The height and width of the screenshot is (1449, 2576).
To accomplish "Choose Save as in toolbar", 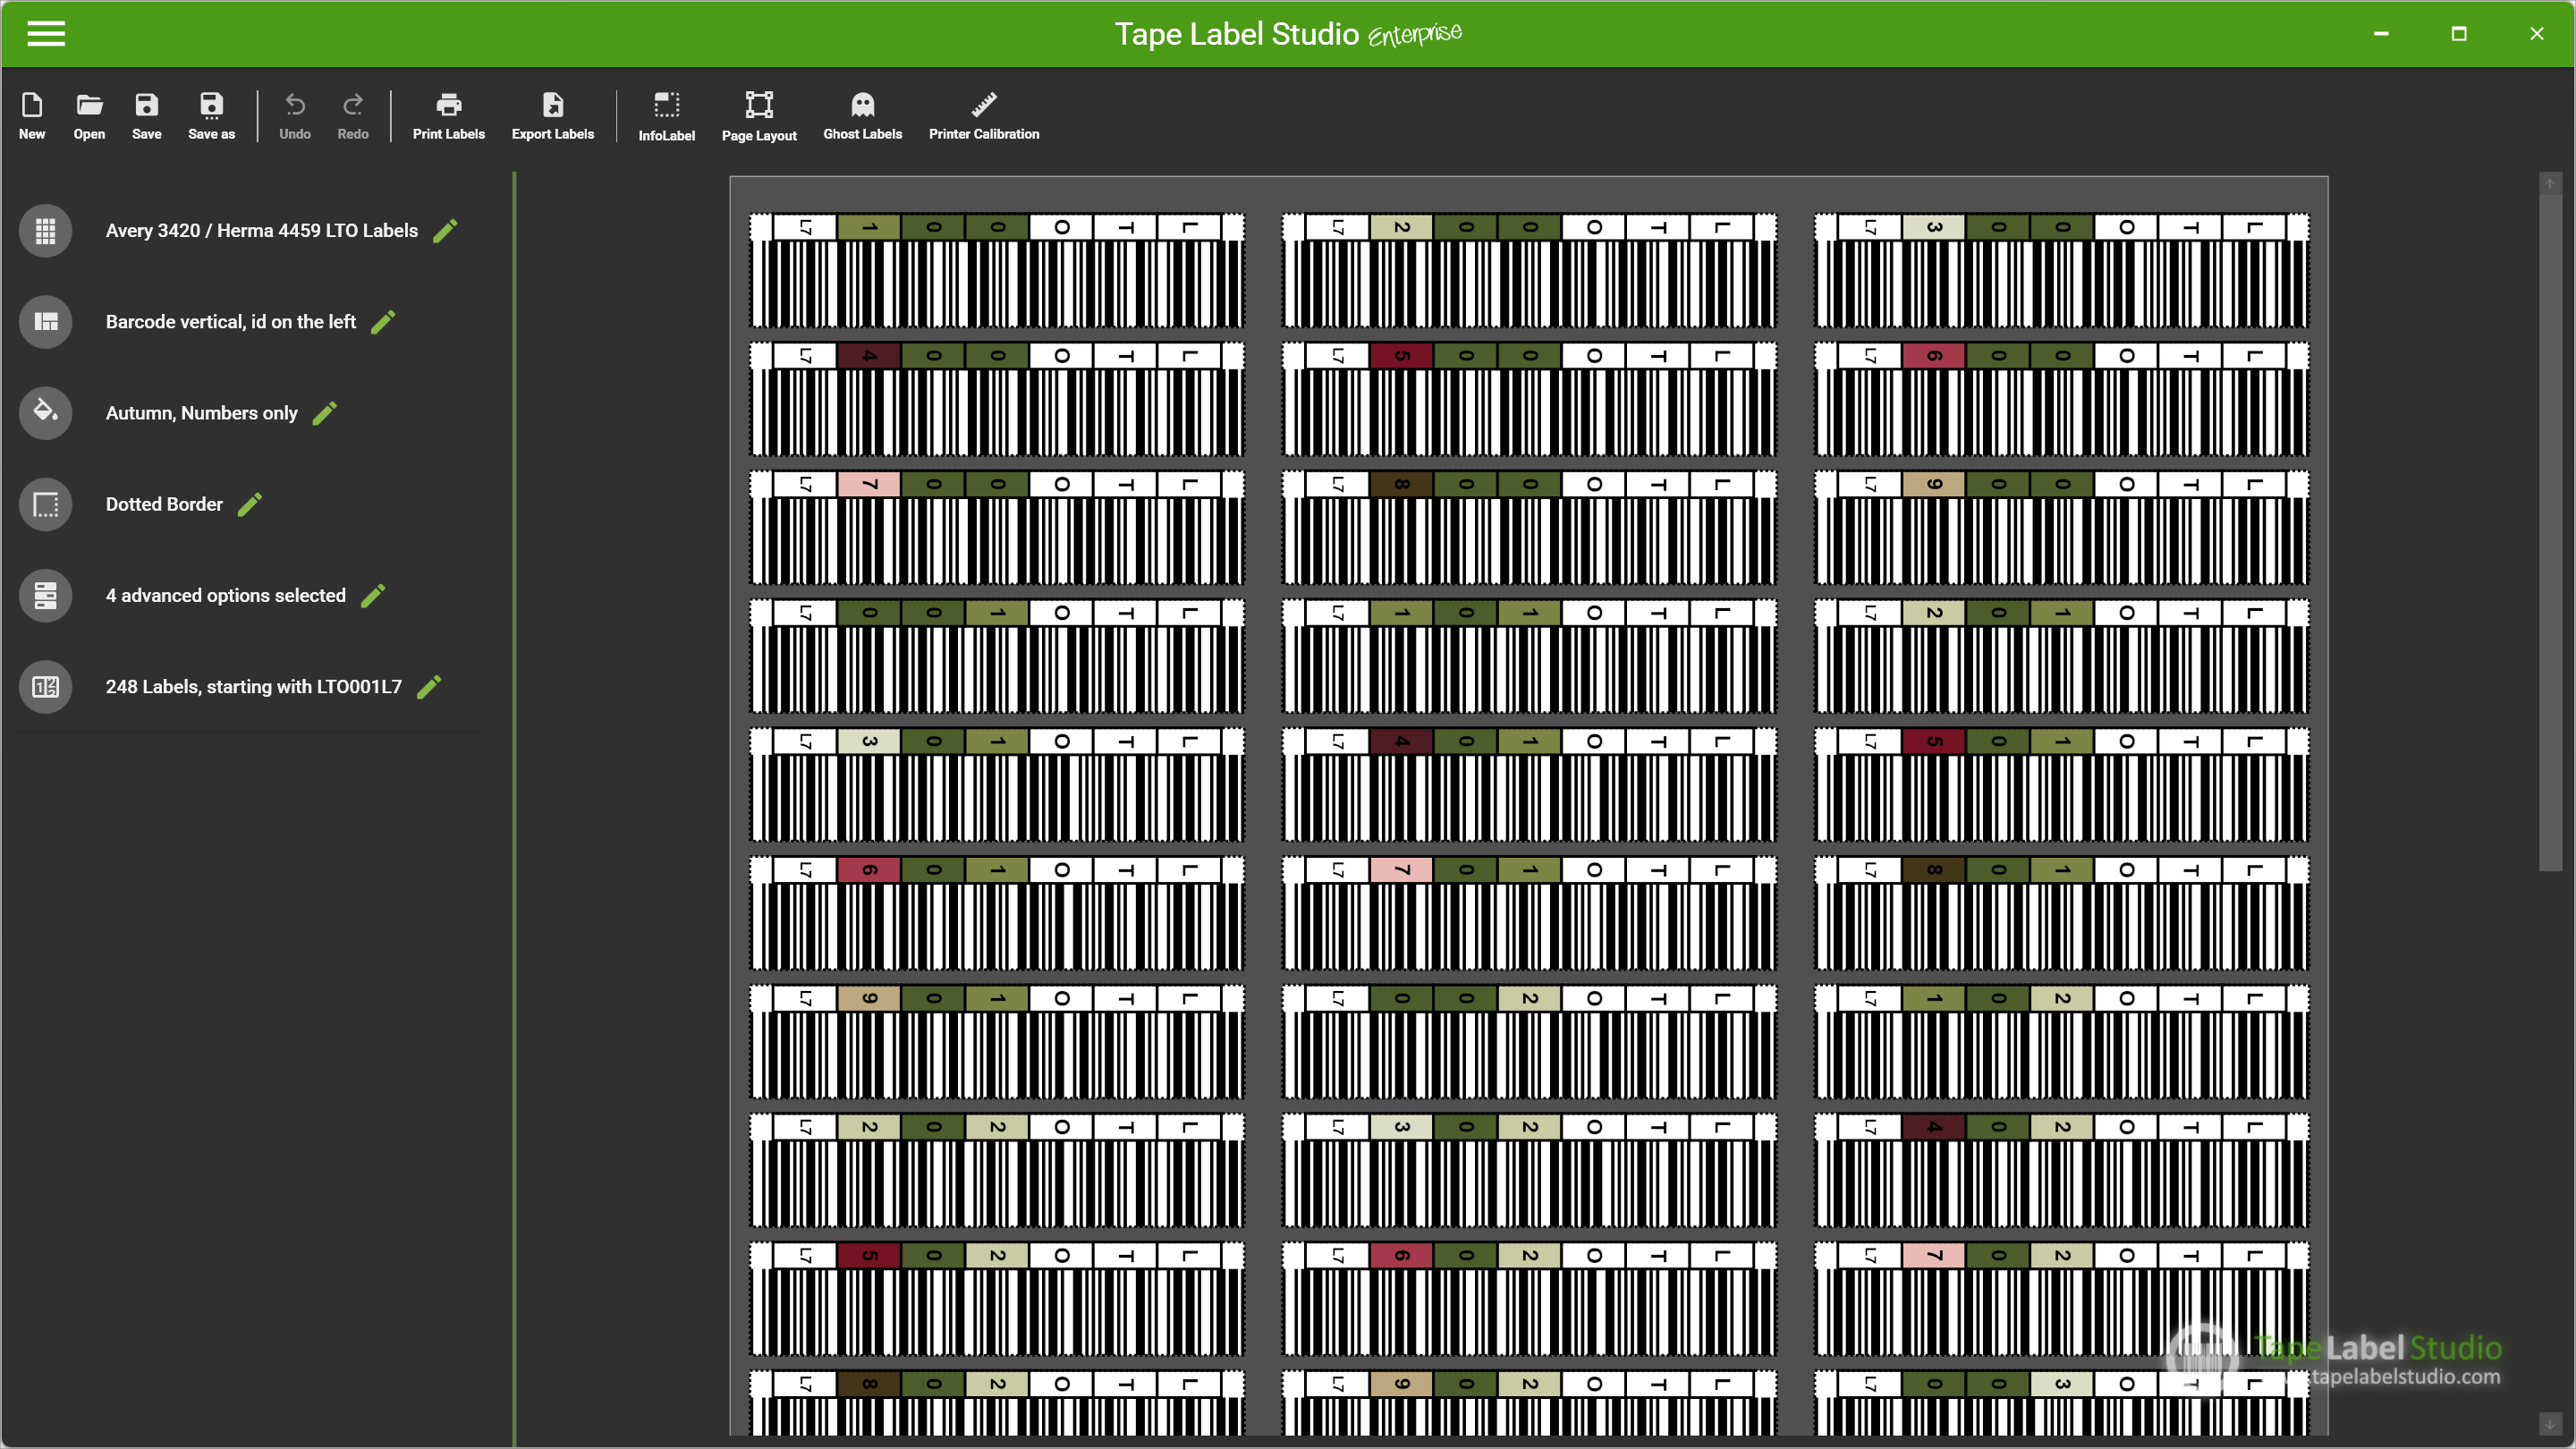I will [x=211, y=116].
